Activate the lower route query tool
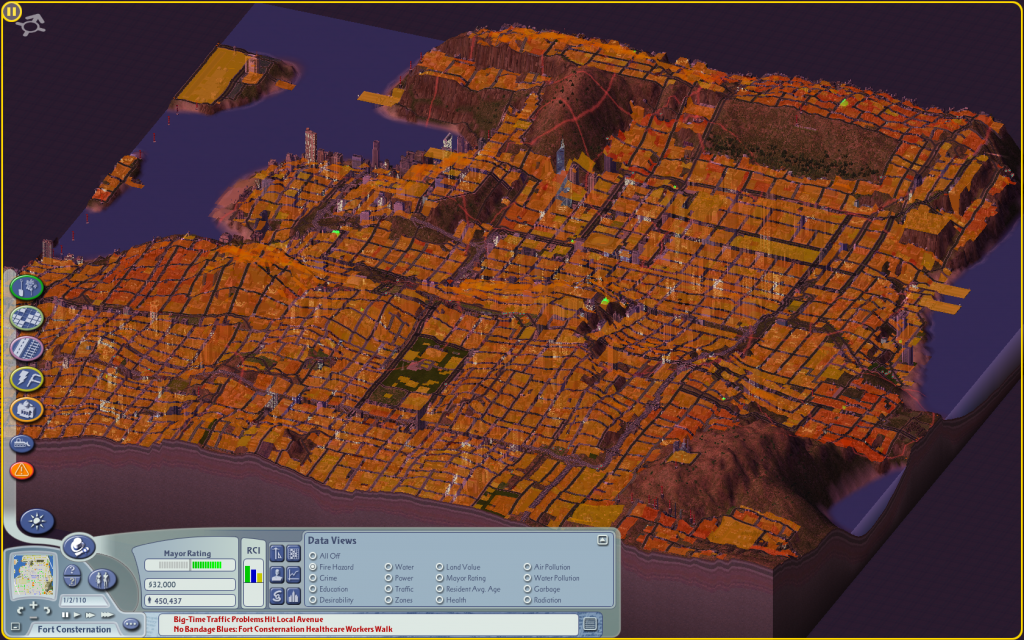 (x=72, y=583)
